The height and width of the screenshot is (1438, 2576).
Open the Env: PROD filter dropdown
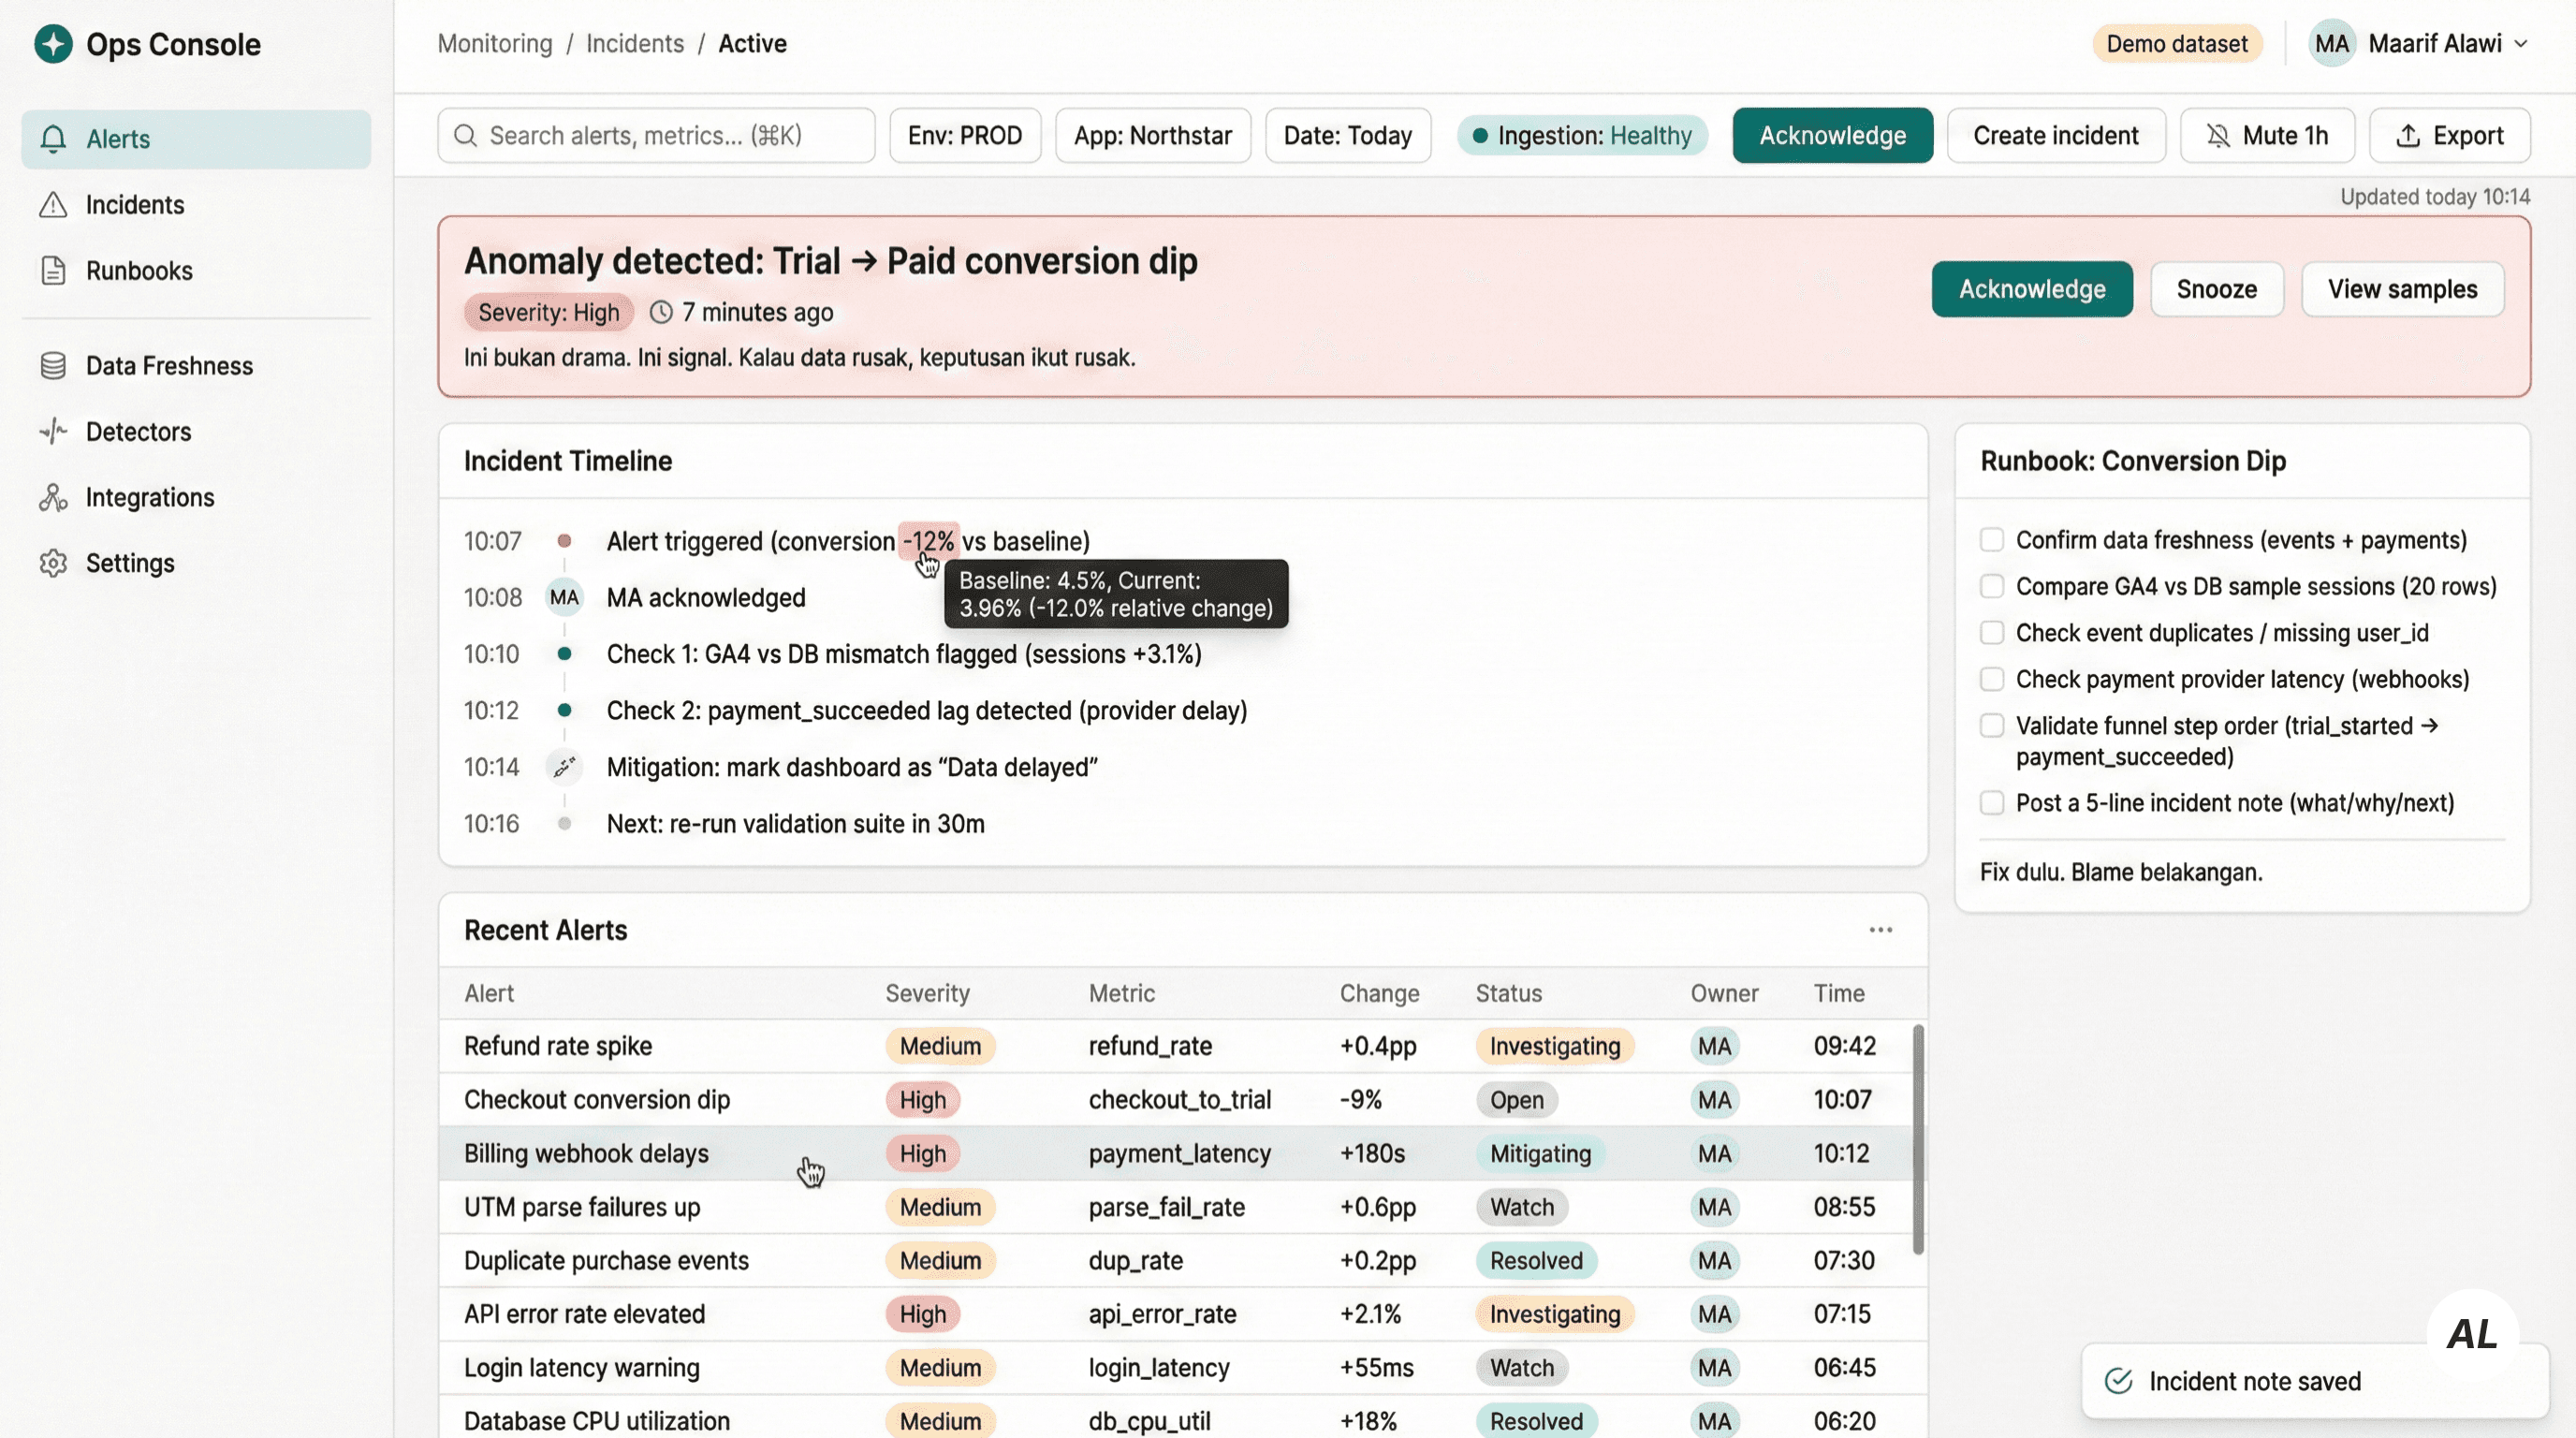pos(964,136)
